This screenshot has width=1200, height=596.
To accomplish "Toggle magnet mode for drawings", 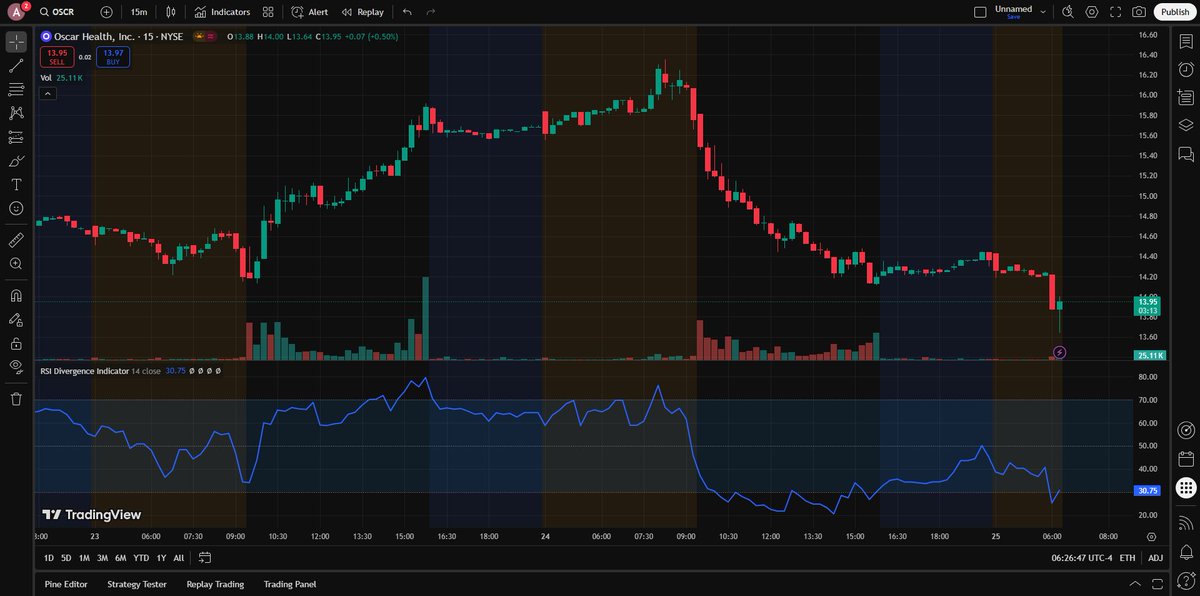I will click(16, 296).
